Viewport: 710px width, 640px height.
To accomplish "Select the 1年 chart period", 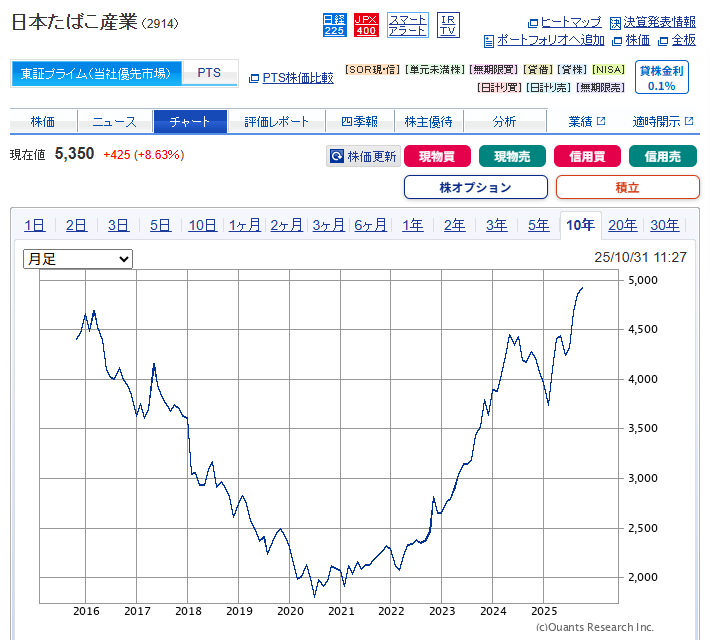I will (413, 225).
